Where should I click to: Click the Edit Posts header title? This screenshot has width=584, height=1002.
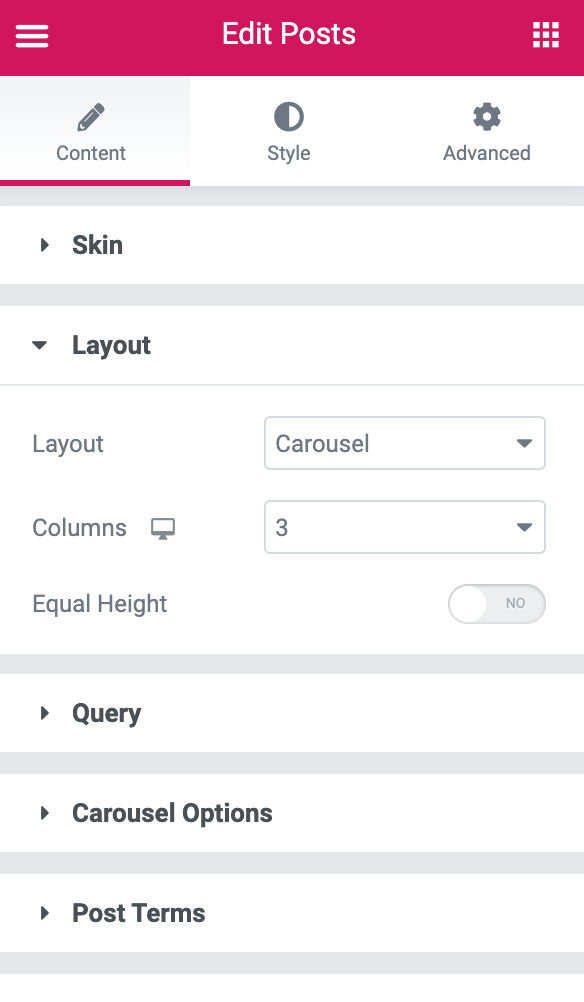289,34
